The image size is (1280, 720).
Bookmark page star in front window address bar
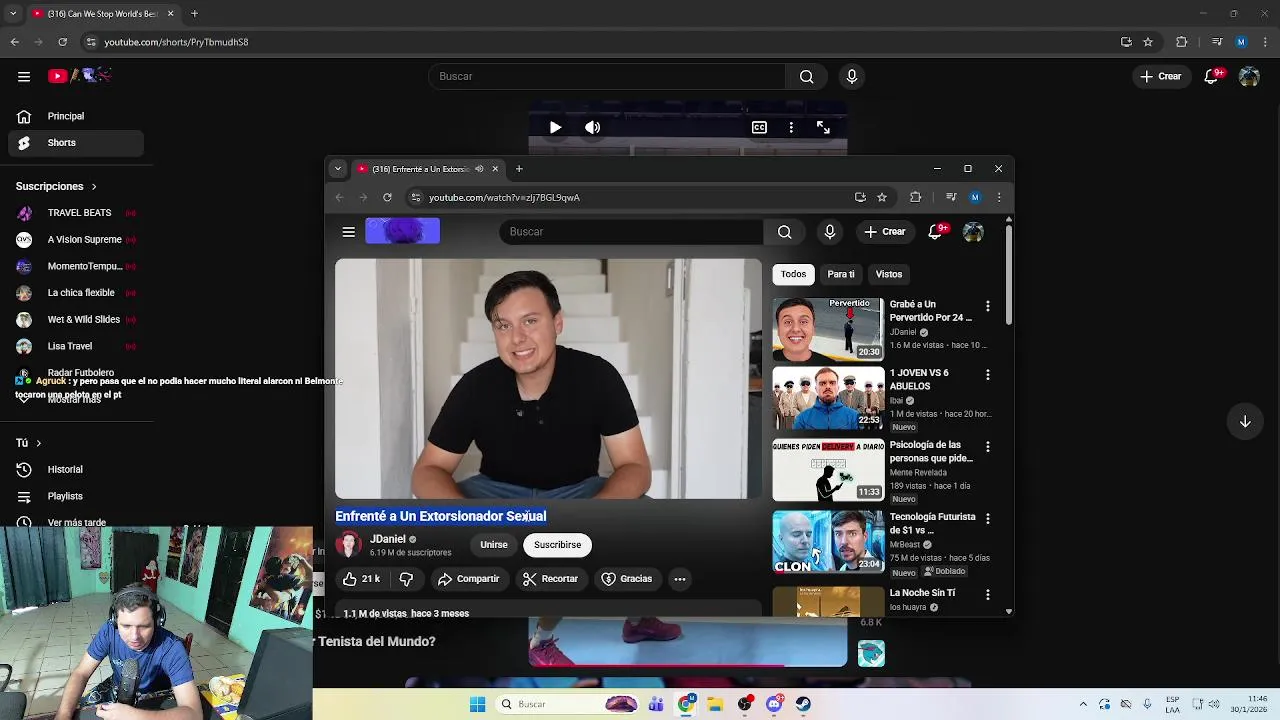pyautogui.click(x=882, y=197)
